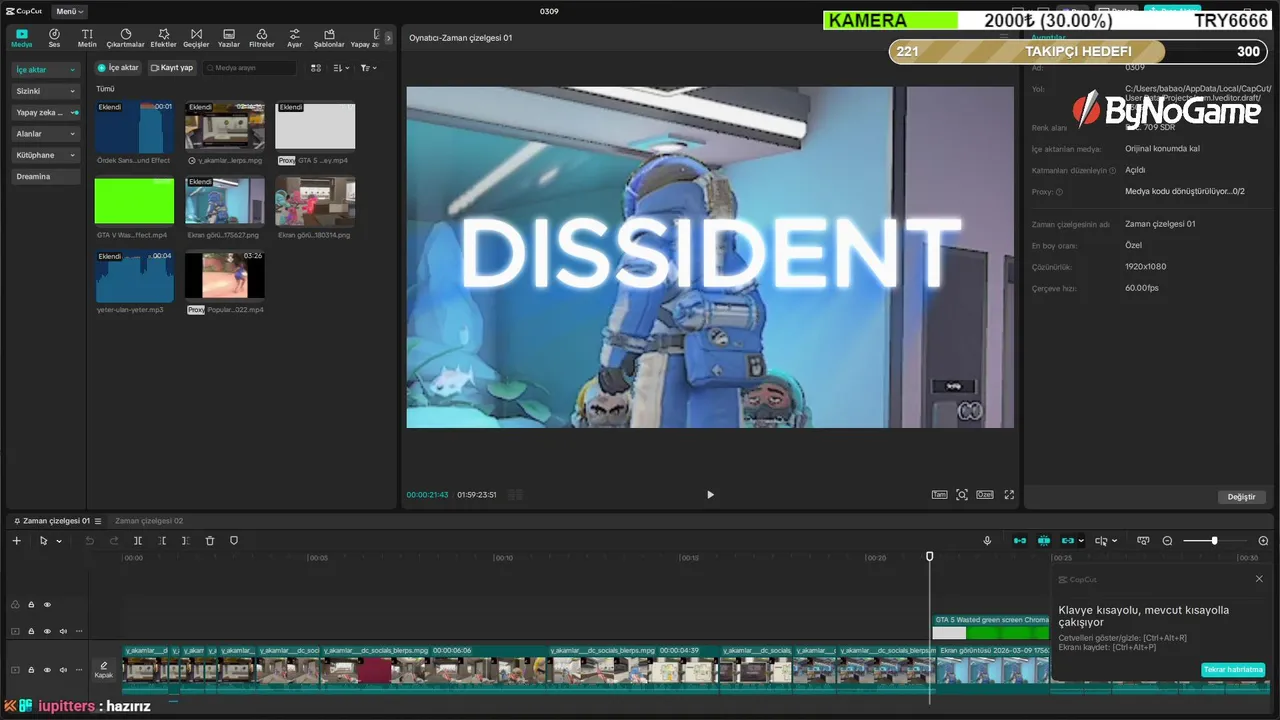Delete the selected clip with trash icon
Screen dimensions: 1280x720
pyautogui.click(x=210, y=541)
